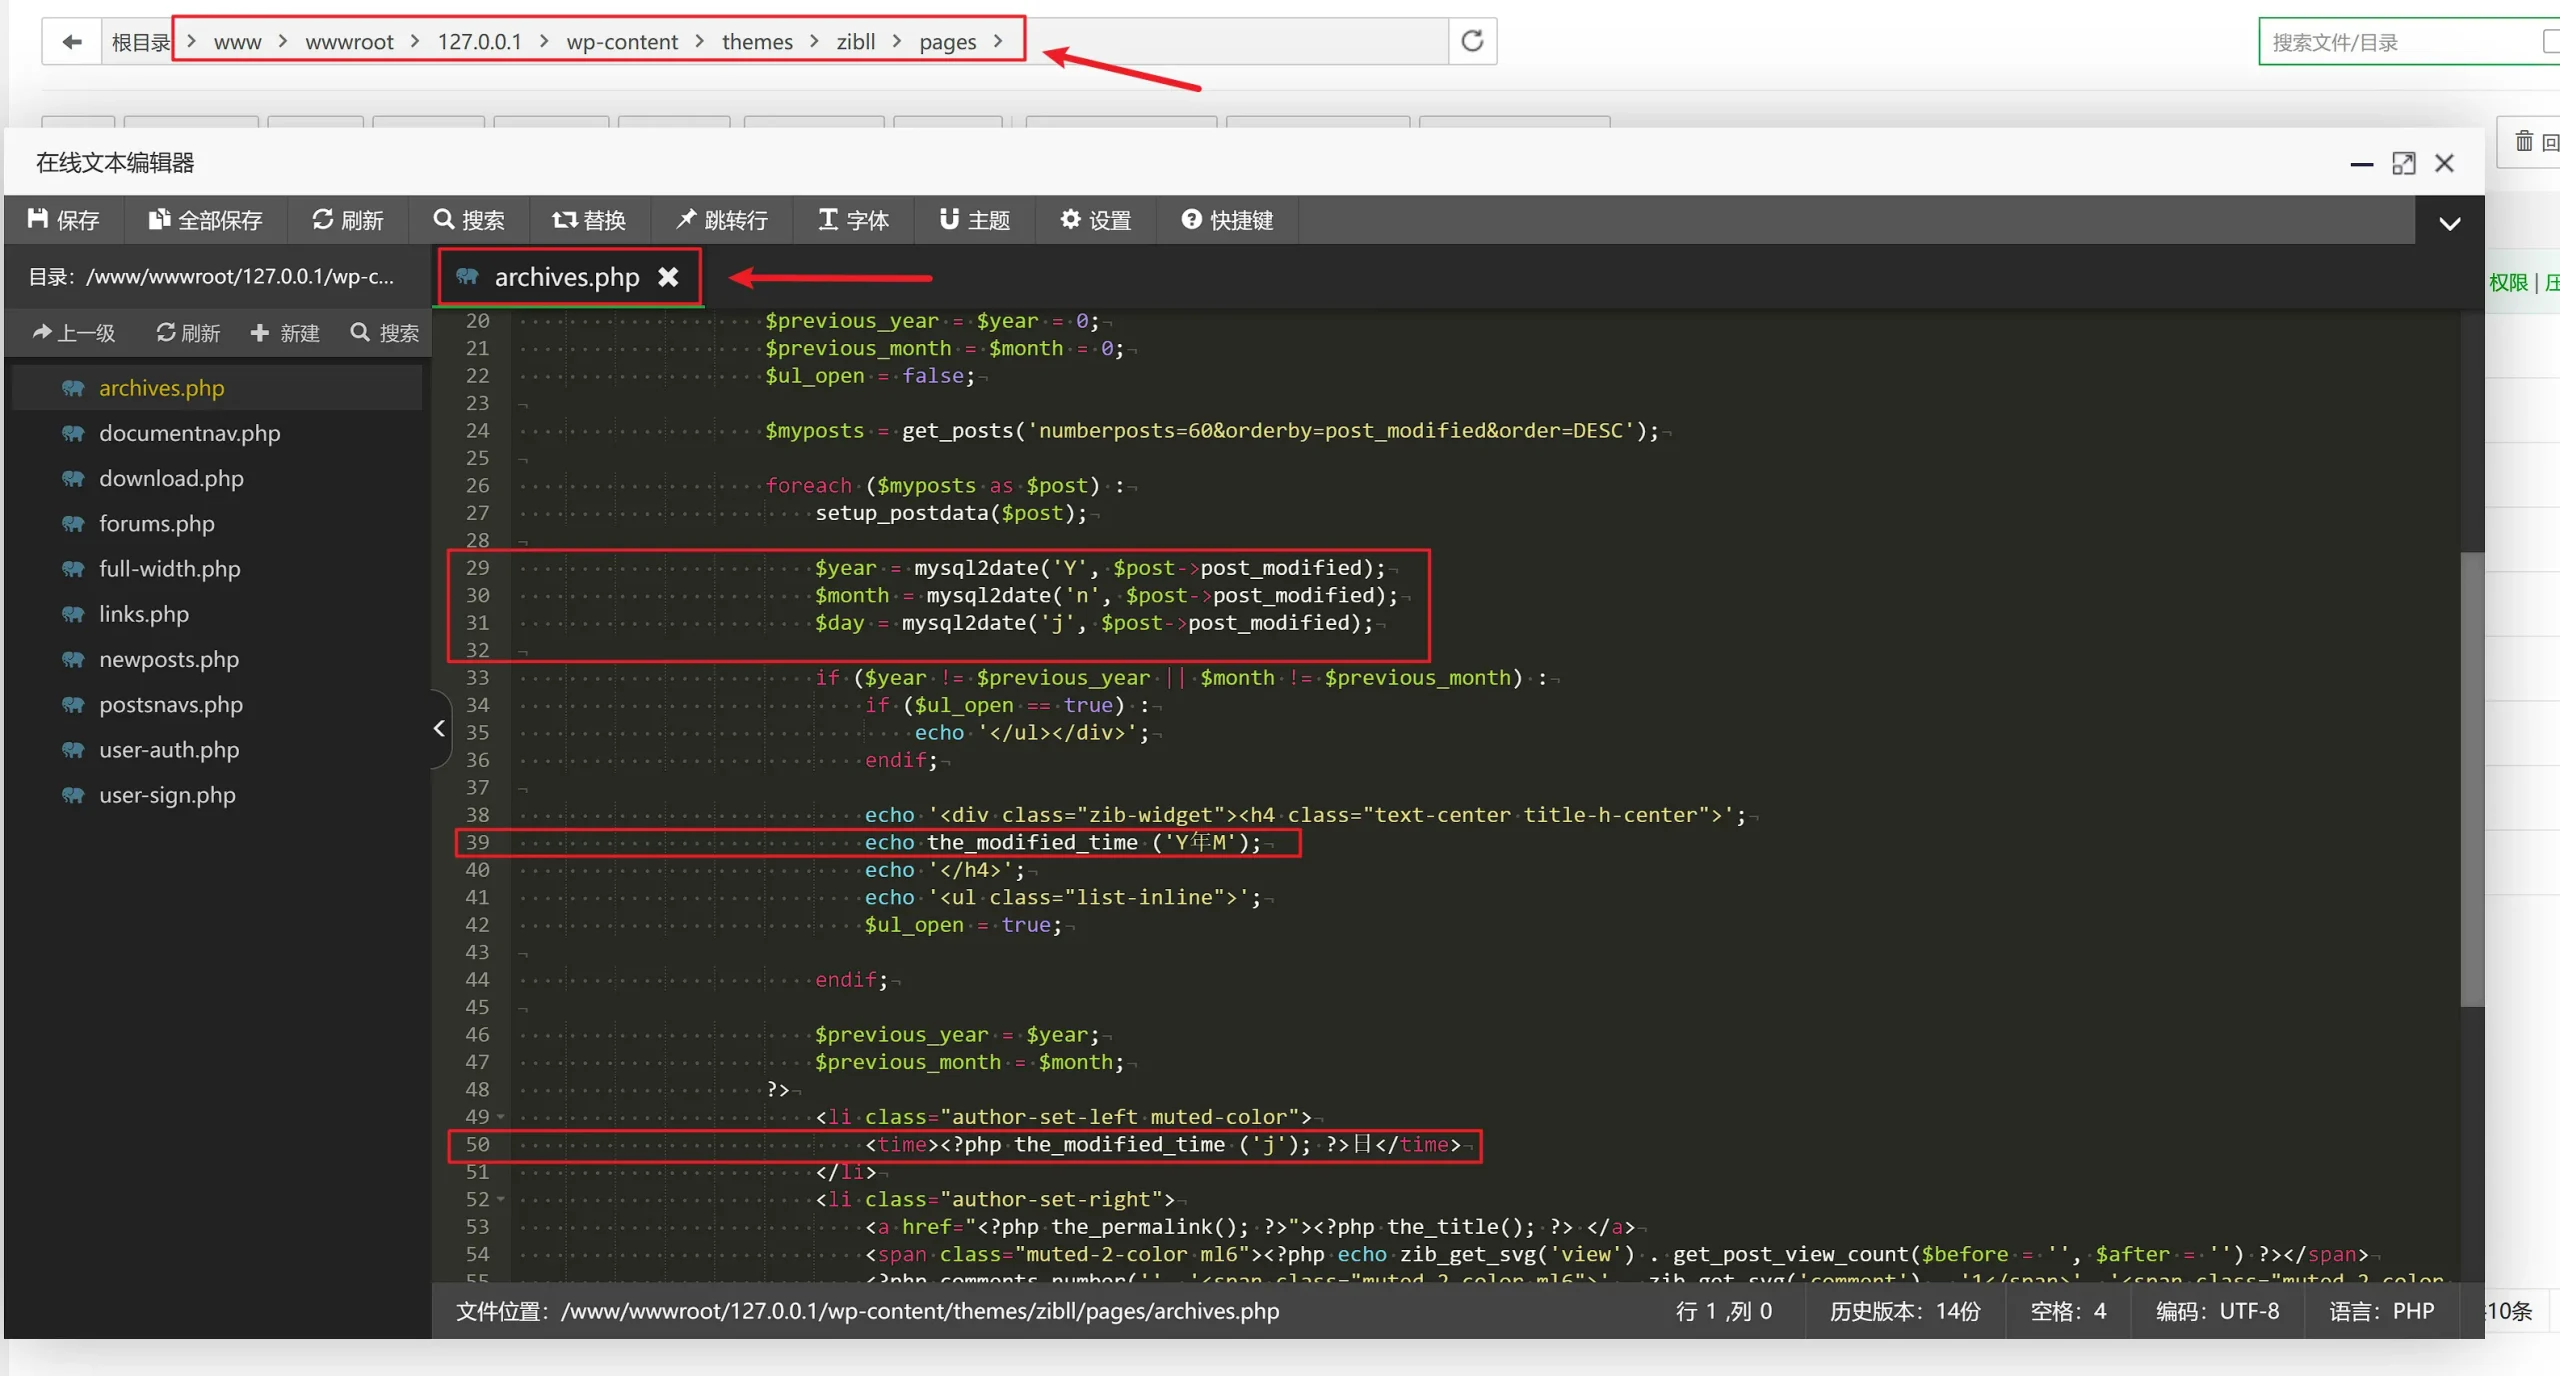2560x1376 pixels.
Task: Go to 根目录 in the breadcrumb
Action: pyautogui.click(x=140, y=42)
